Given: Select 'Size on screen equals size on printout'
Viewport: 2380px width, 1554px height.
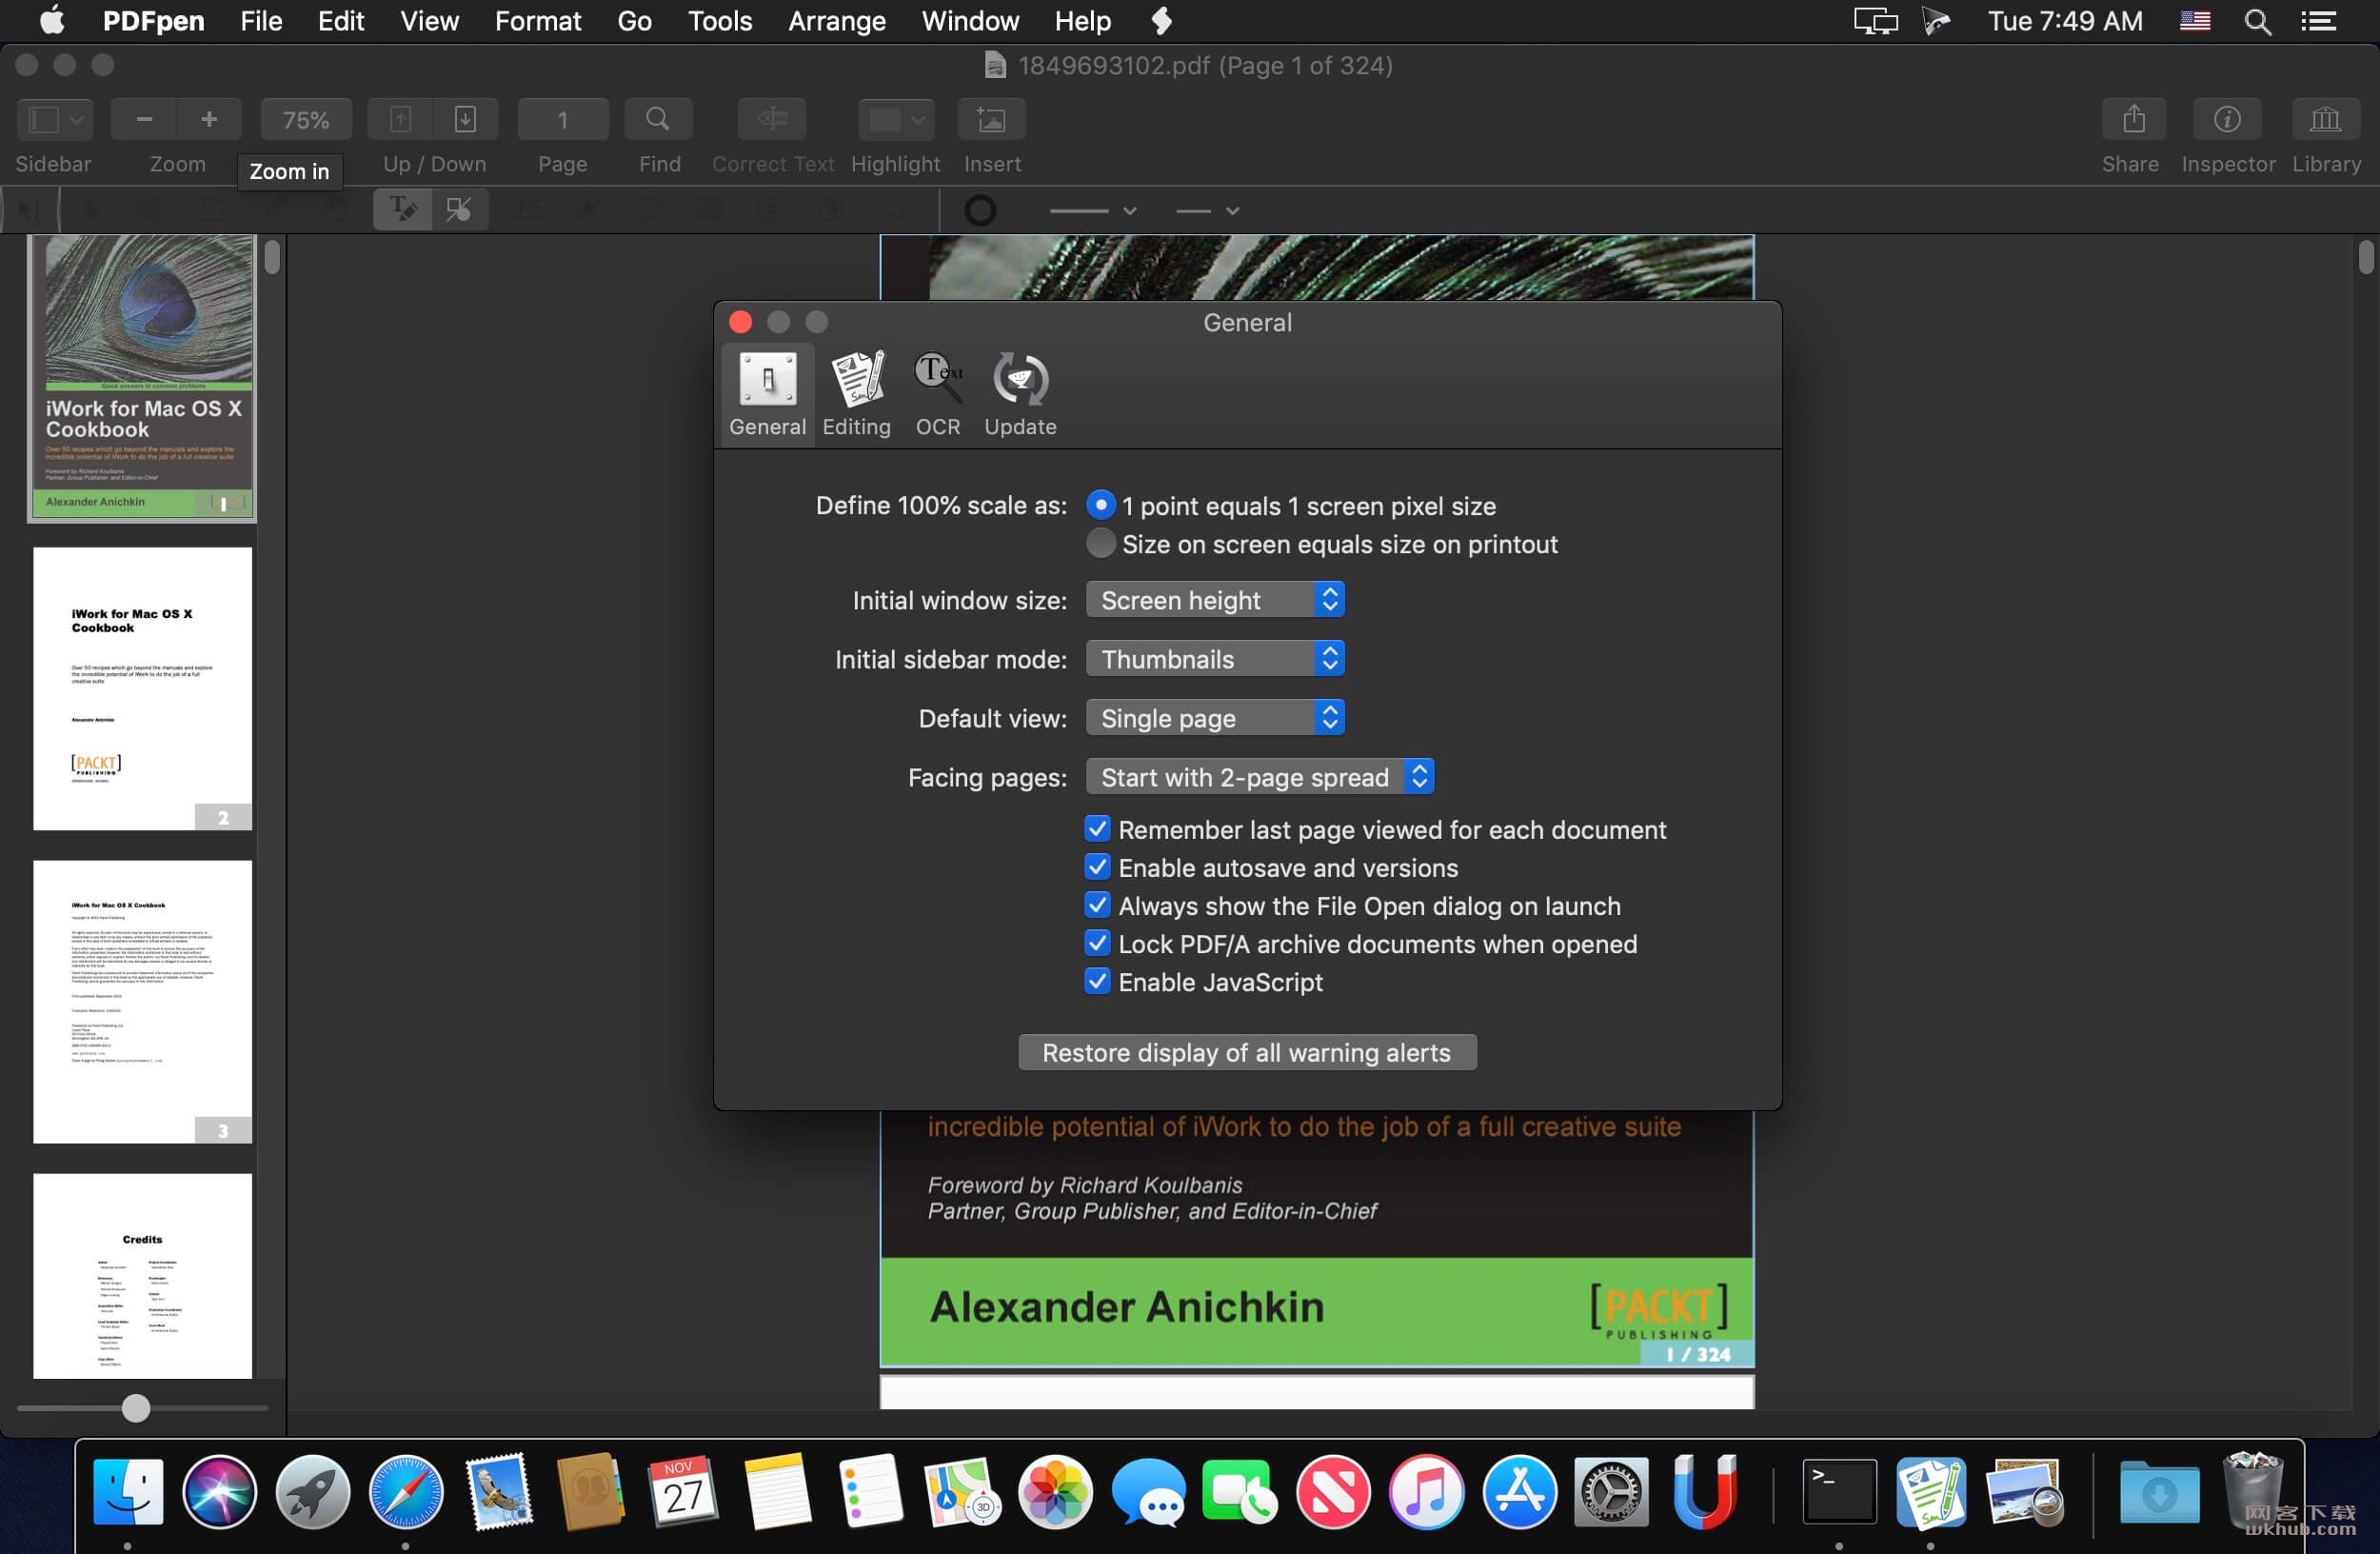Looking at the screenshot, I should [x=1100, y=544].
